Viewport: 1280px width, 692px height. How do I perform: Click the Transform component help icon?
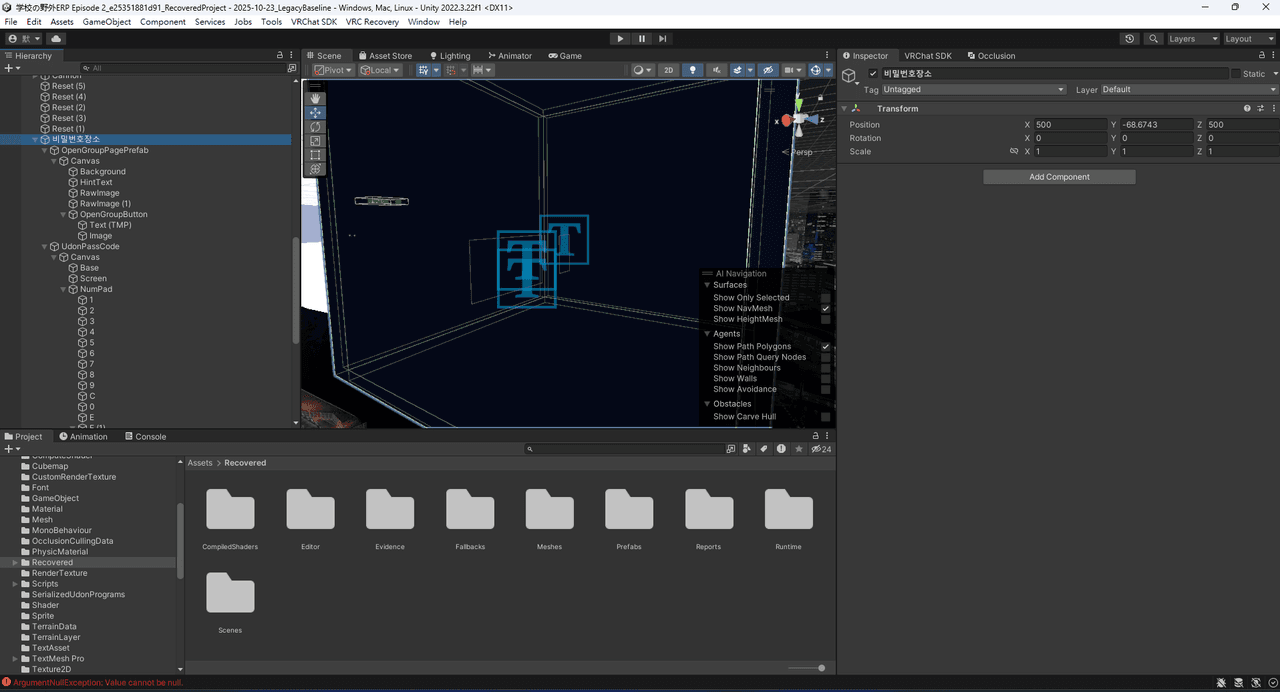tap(1247, 108)
